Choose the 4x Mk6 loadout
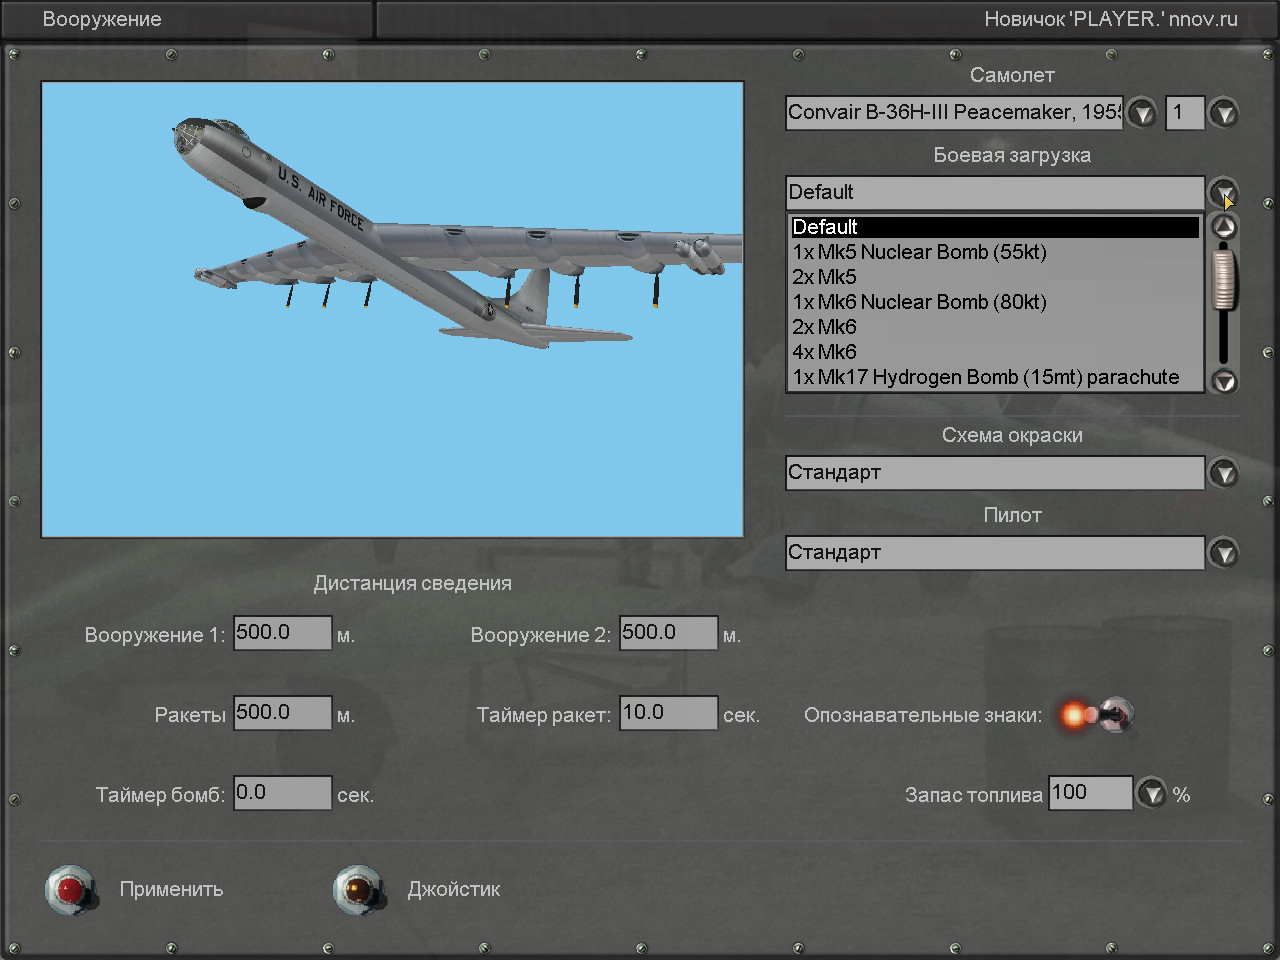Image resolution: width=1280 pixels, height=960 pixels. tap(825, 352)
